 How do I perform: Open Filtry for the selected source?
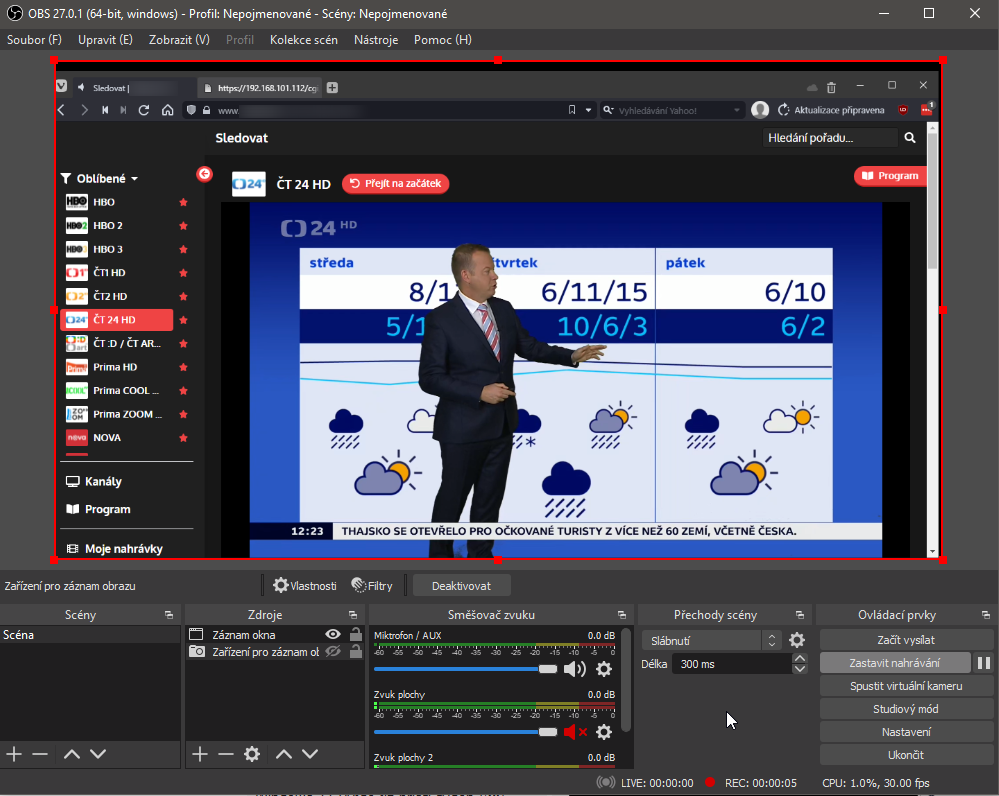pyautogui.click(x=372, y=585)
